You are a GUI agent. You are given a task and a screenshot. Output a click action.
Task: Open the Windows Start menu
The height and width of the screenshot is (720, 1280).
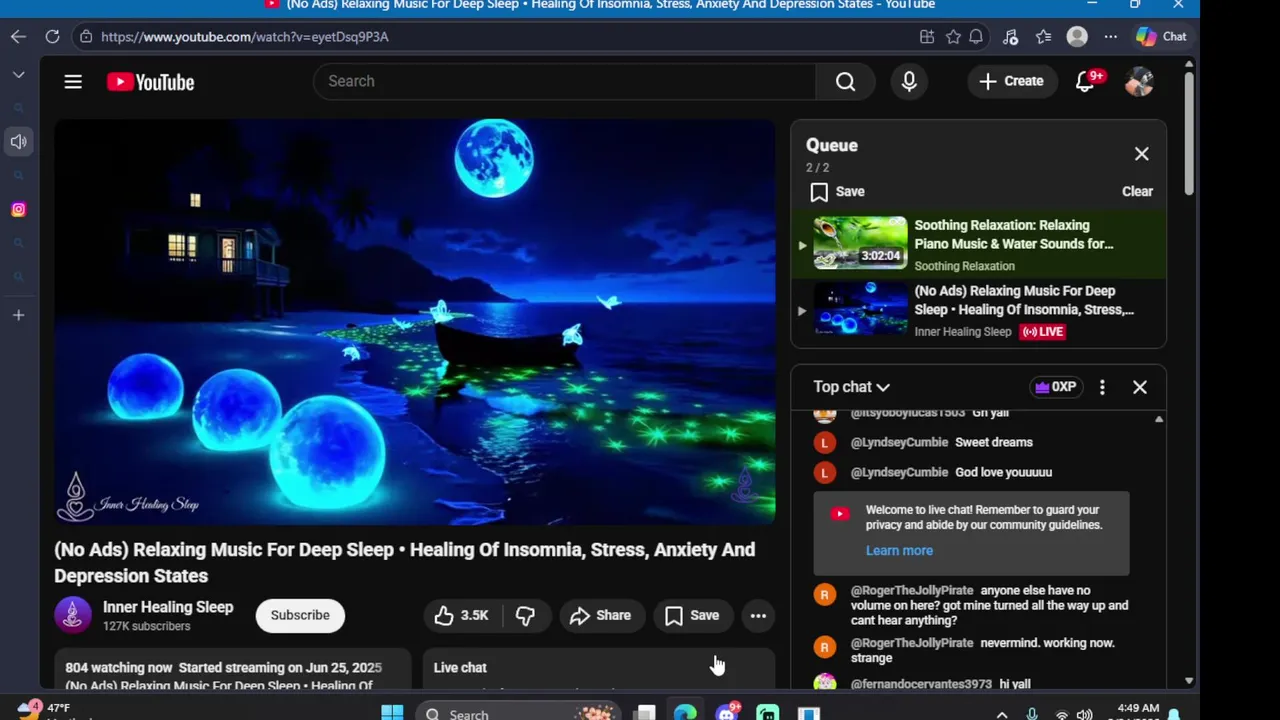(392, 713)
